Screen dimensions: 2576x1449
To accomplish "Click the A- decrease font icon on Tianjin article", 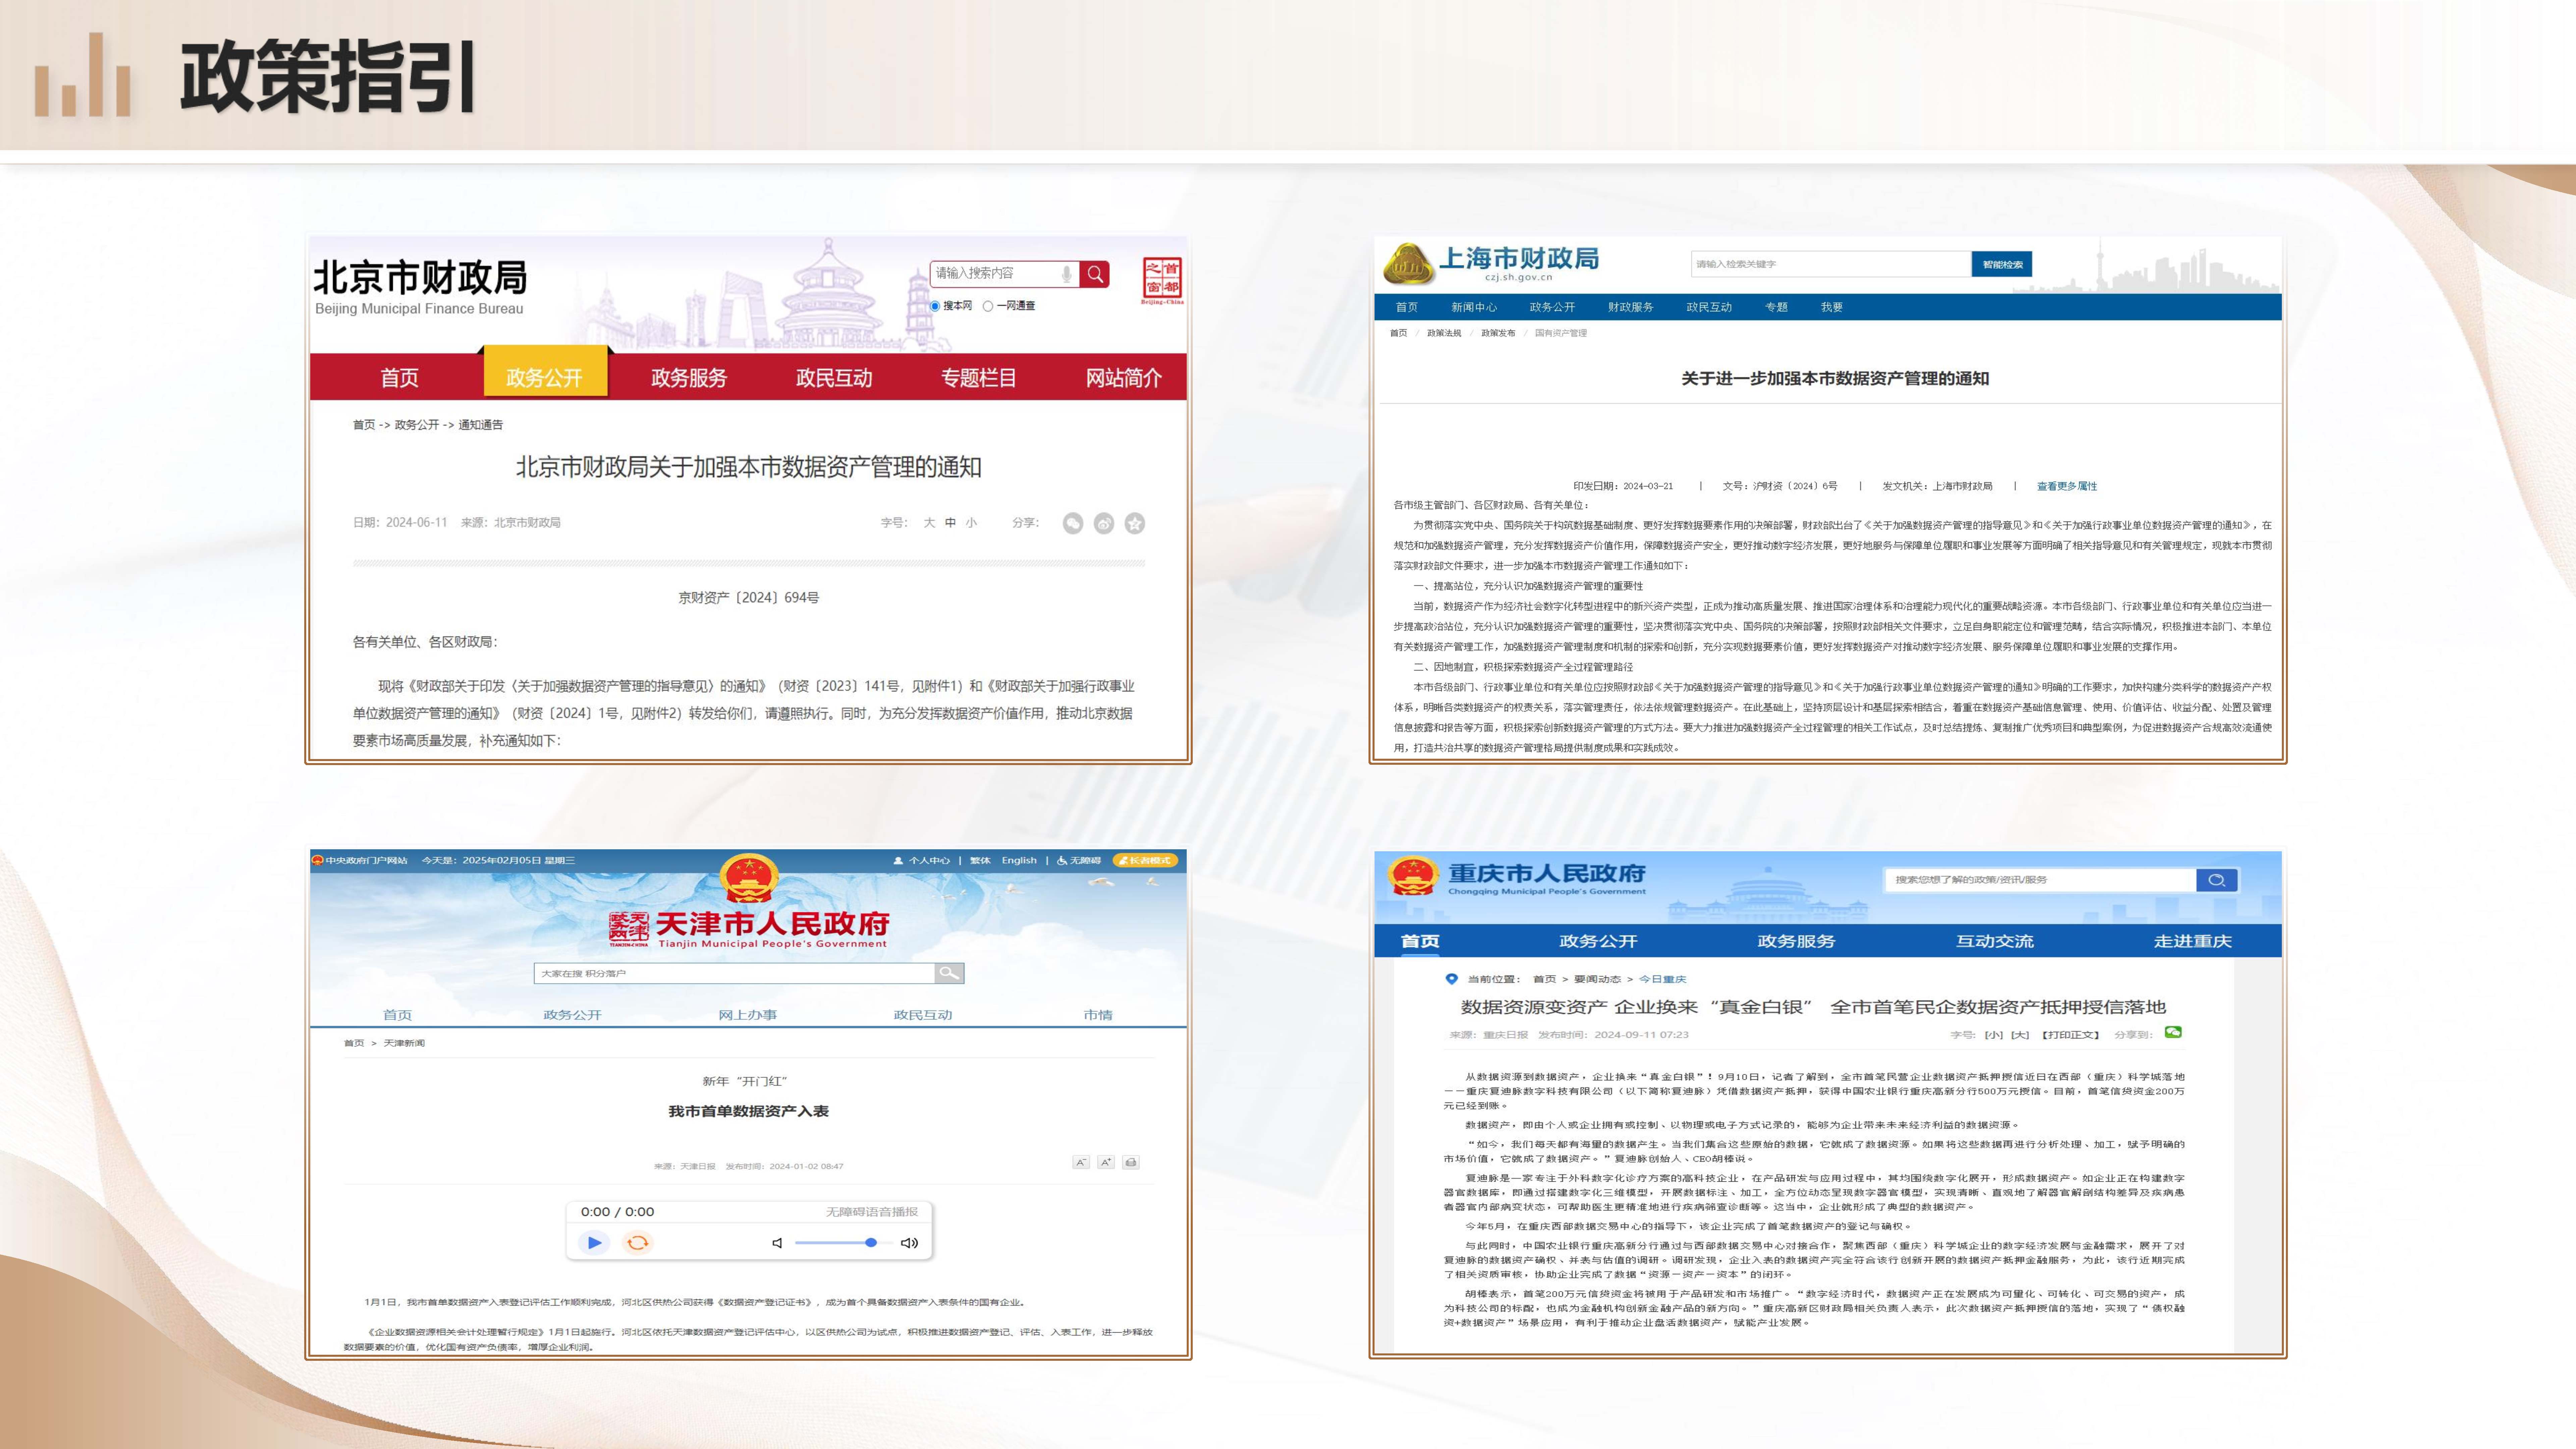I will pyautogui.click(x=1081, y=1162).
